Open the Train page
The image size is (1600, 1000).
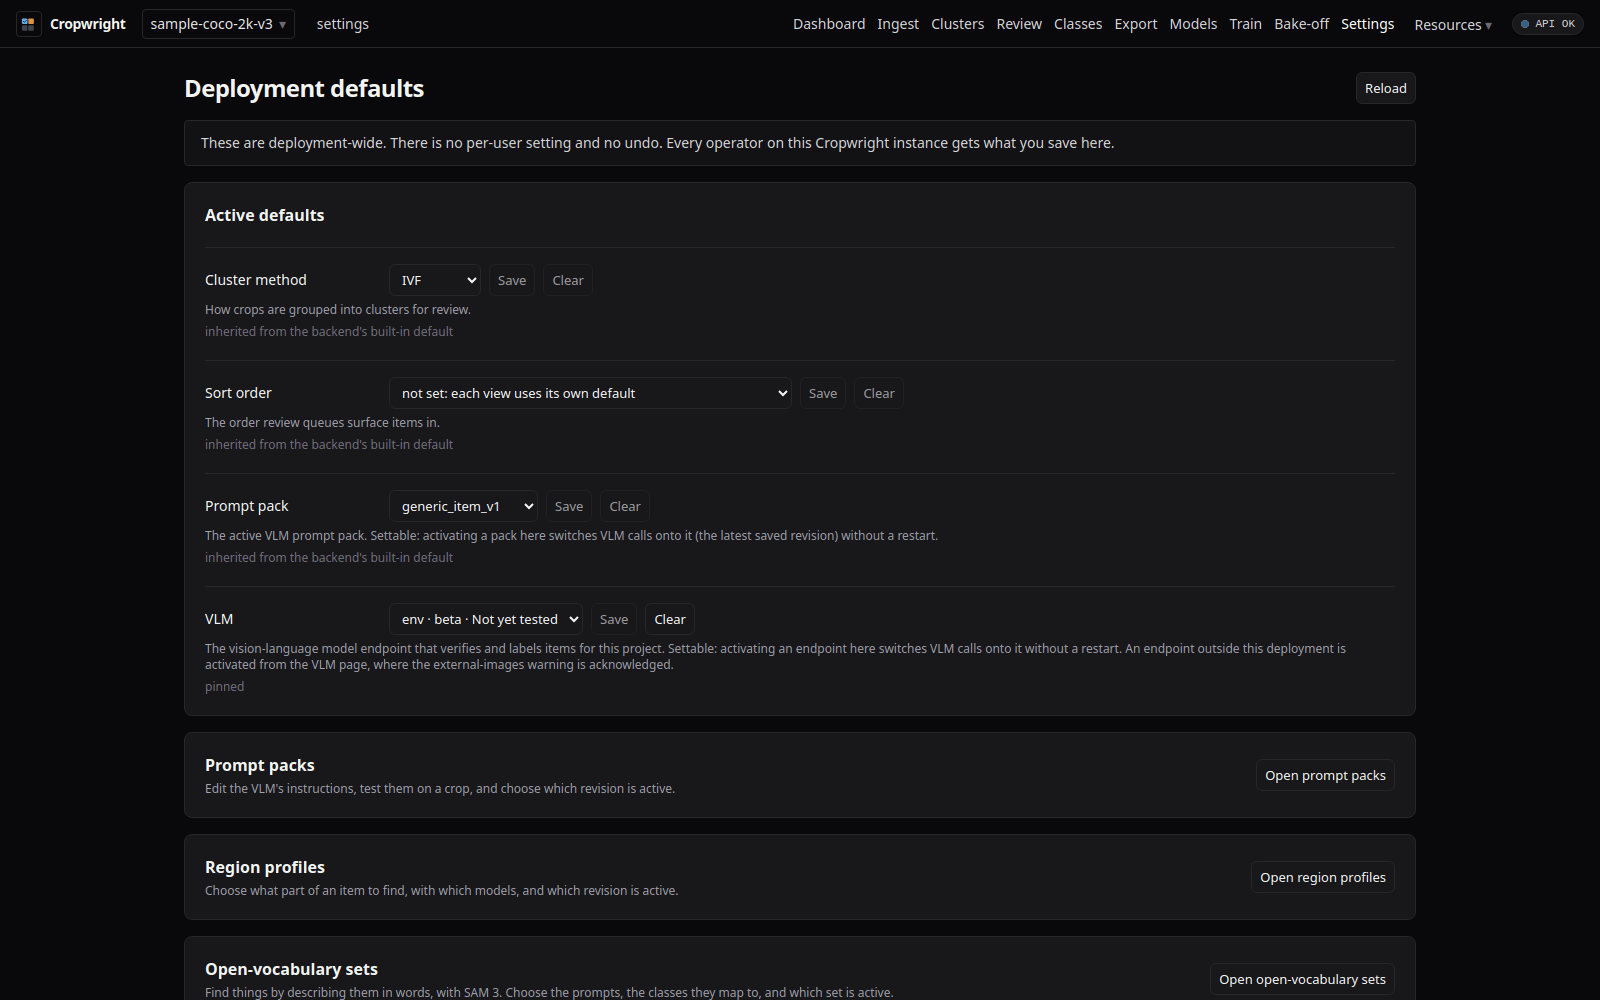click(x=1245, y=24)
